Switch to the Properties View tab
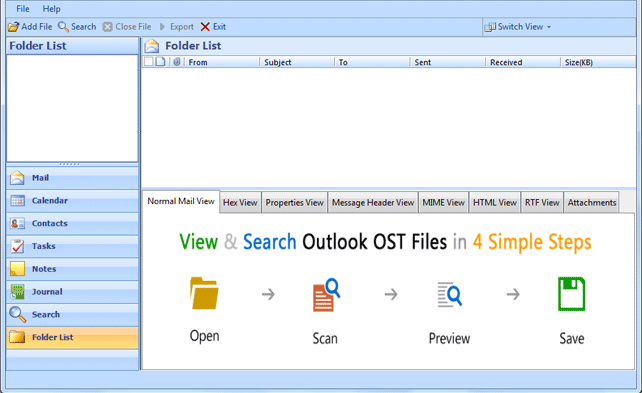The height and width of the screenshot is (393, 642). [x=294, y=203]
